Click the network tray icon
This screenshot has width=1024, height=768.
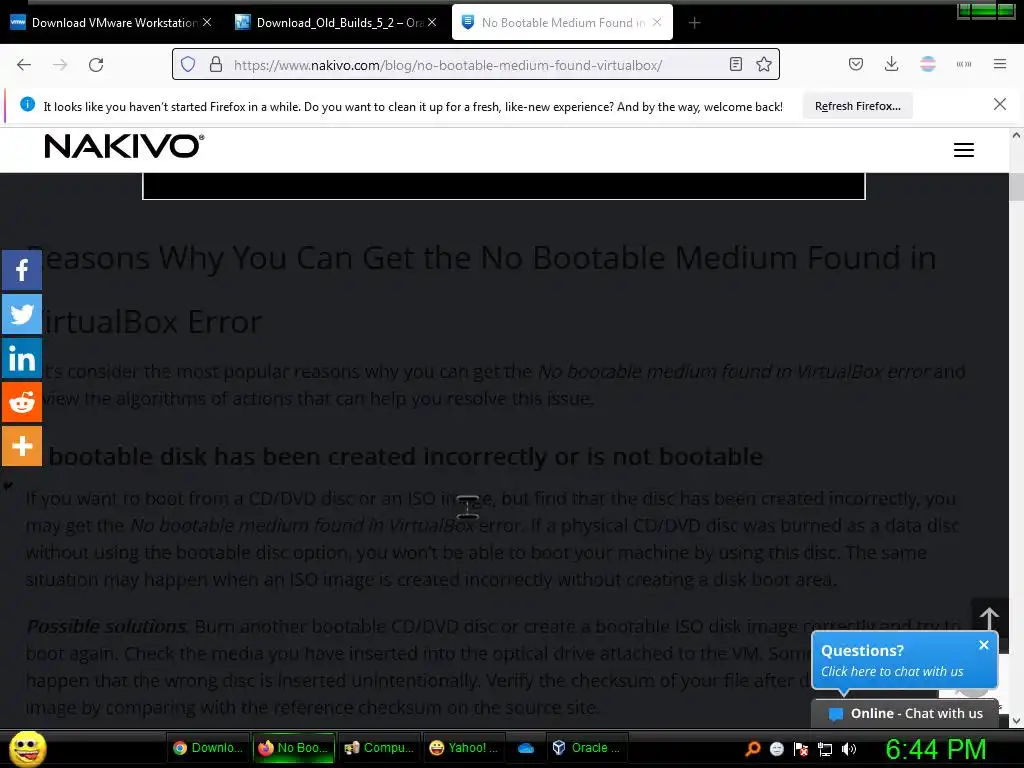[x=825, y=749]
